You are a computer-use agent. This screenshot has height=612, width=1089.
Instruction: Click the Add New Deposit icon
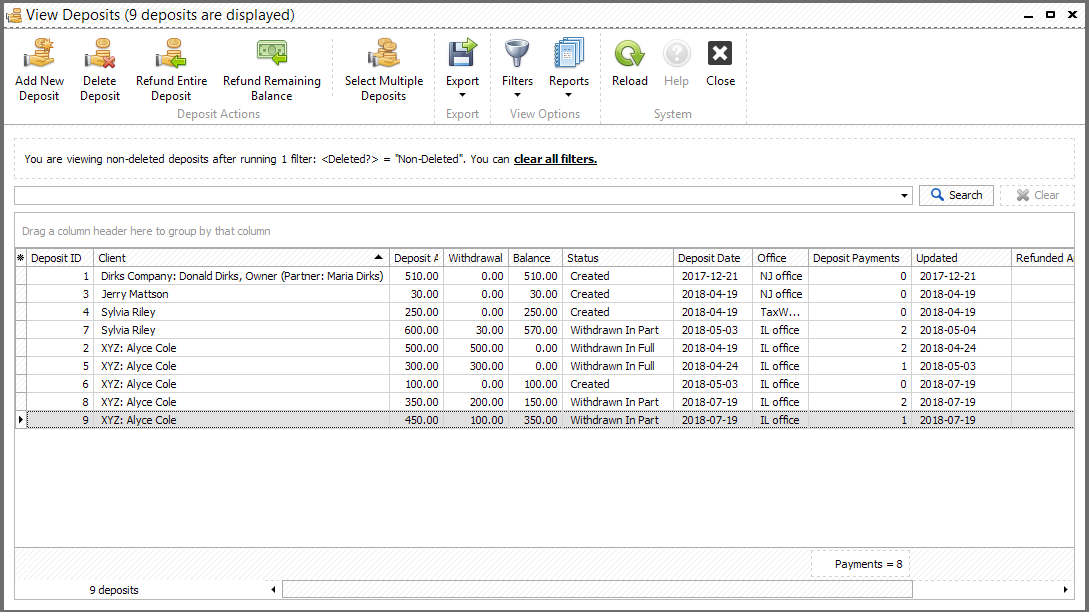(x=40, y=53)
